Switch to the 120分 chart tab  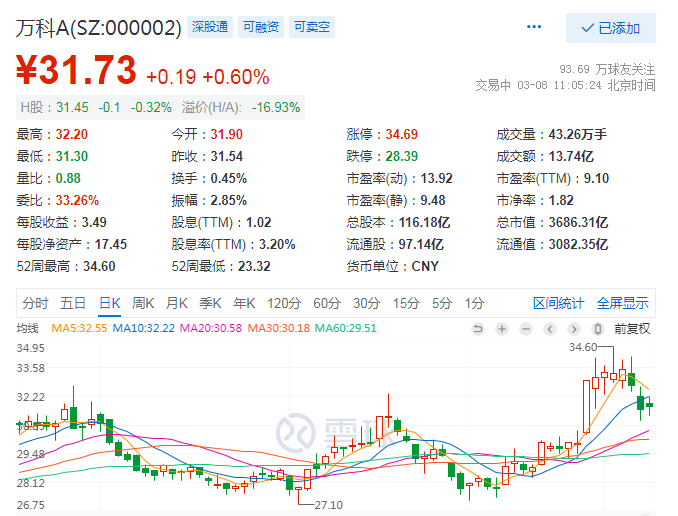pos(284,303)
